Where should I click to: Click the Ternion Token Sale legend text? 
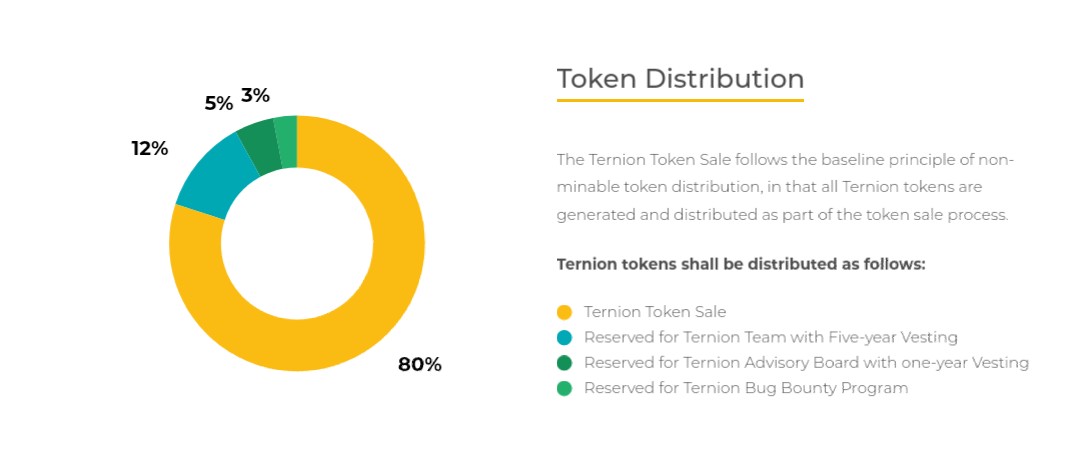tap(655, 312)
